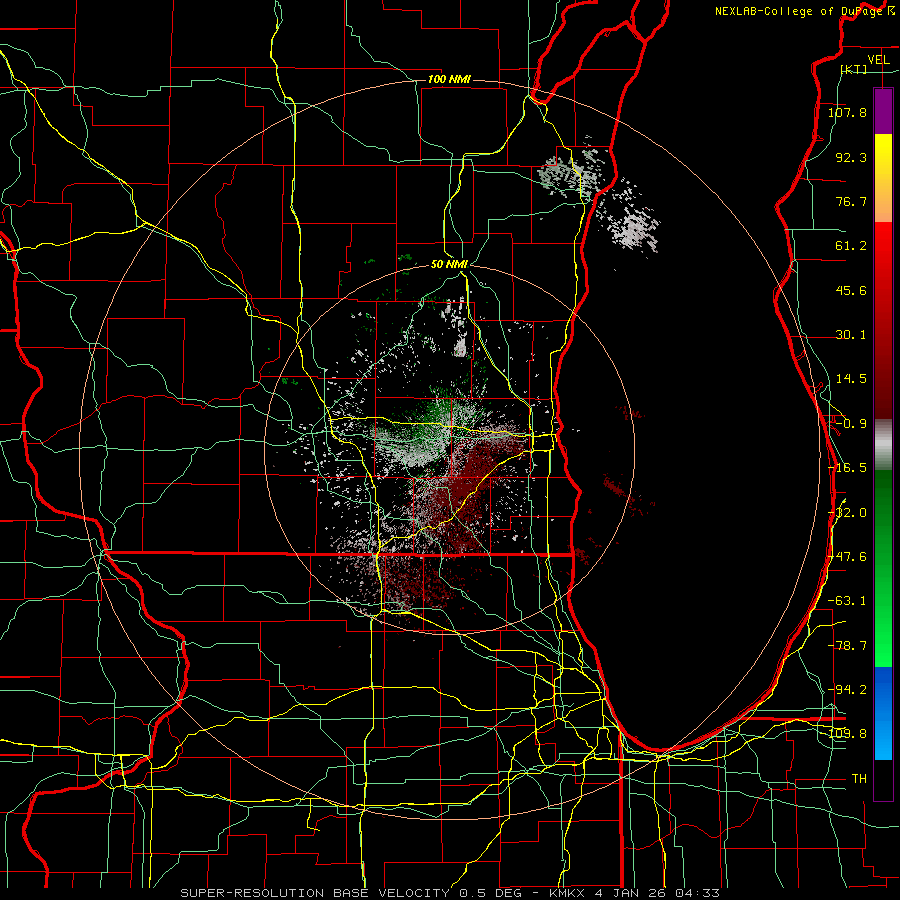
Task: Select the 30.1 legend value
Action: click(851, 335)
